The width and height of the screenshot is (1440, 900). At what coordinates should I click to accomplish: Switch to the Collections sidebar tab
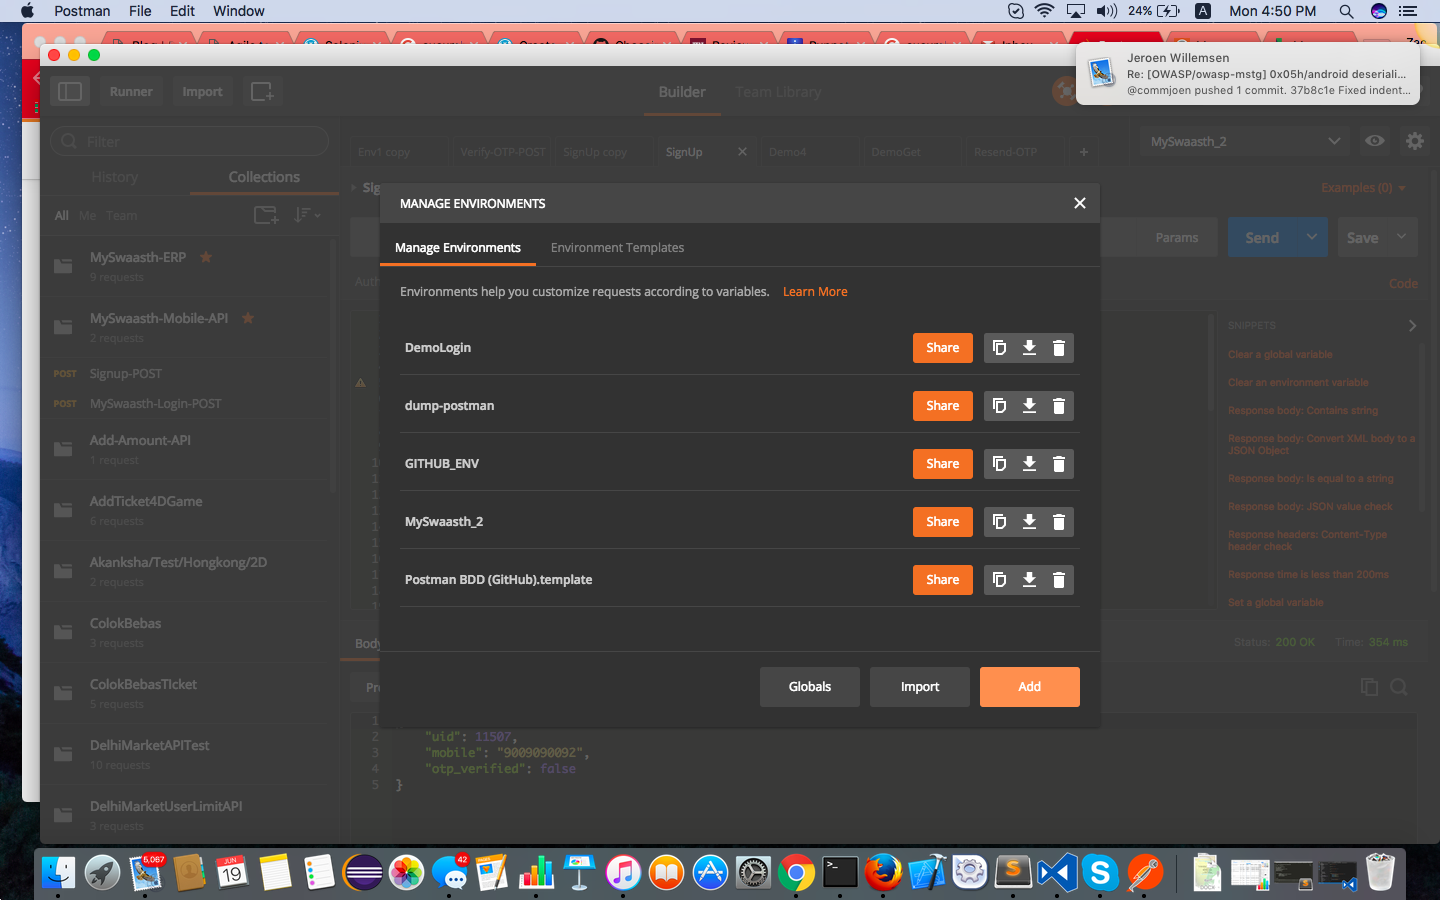(264, 177)
